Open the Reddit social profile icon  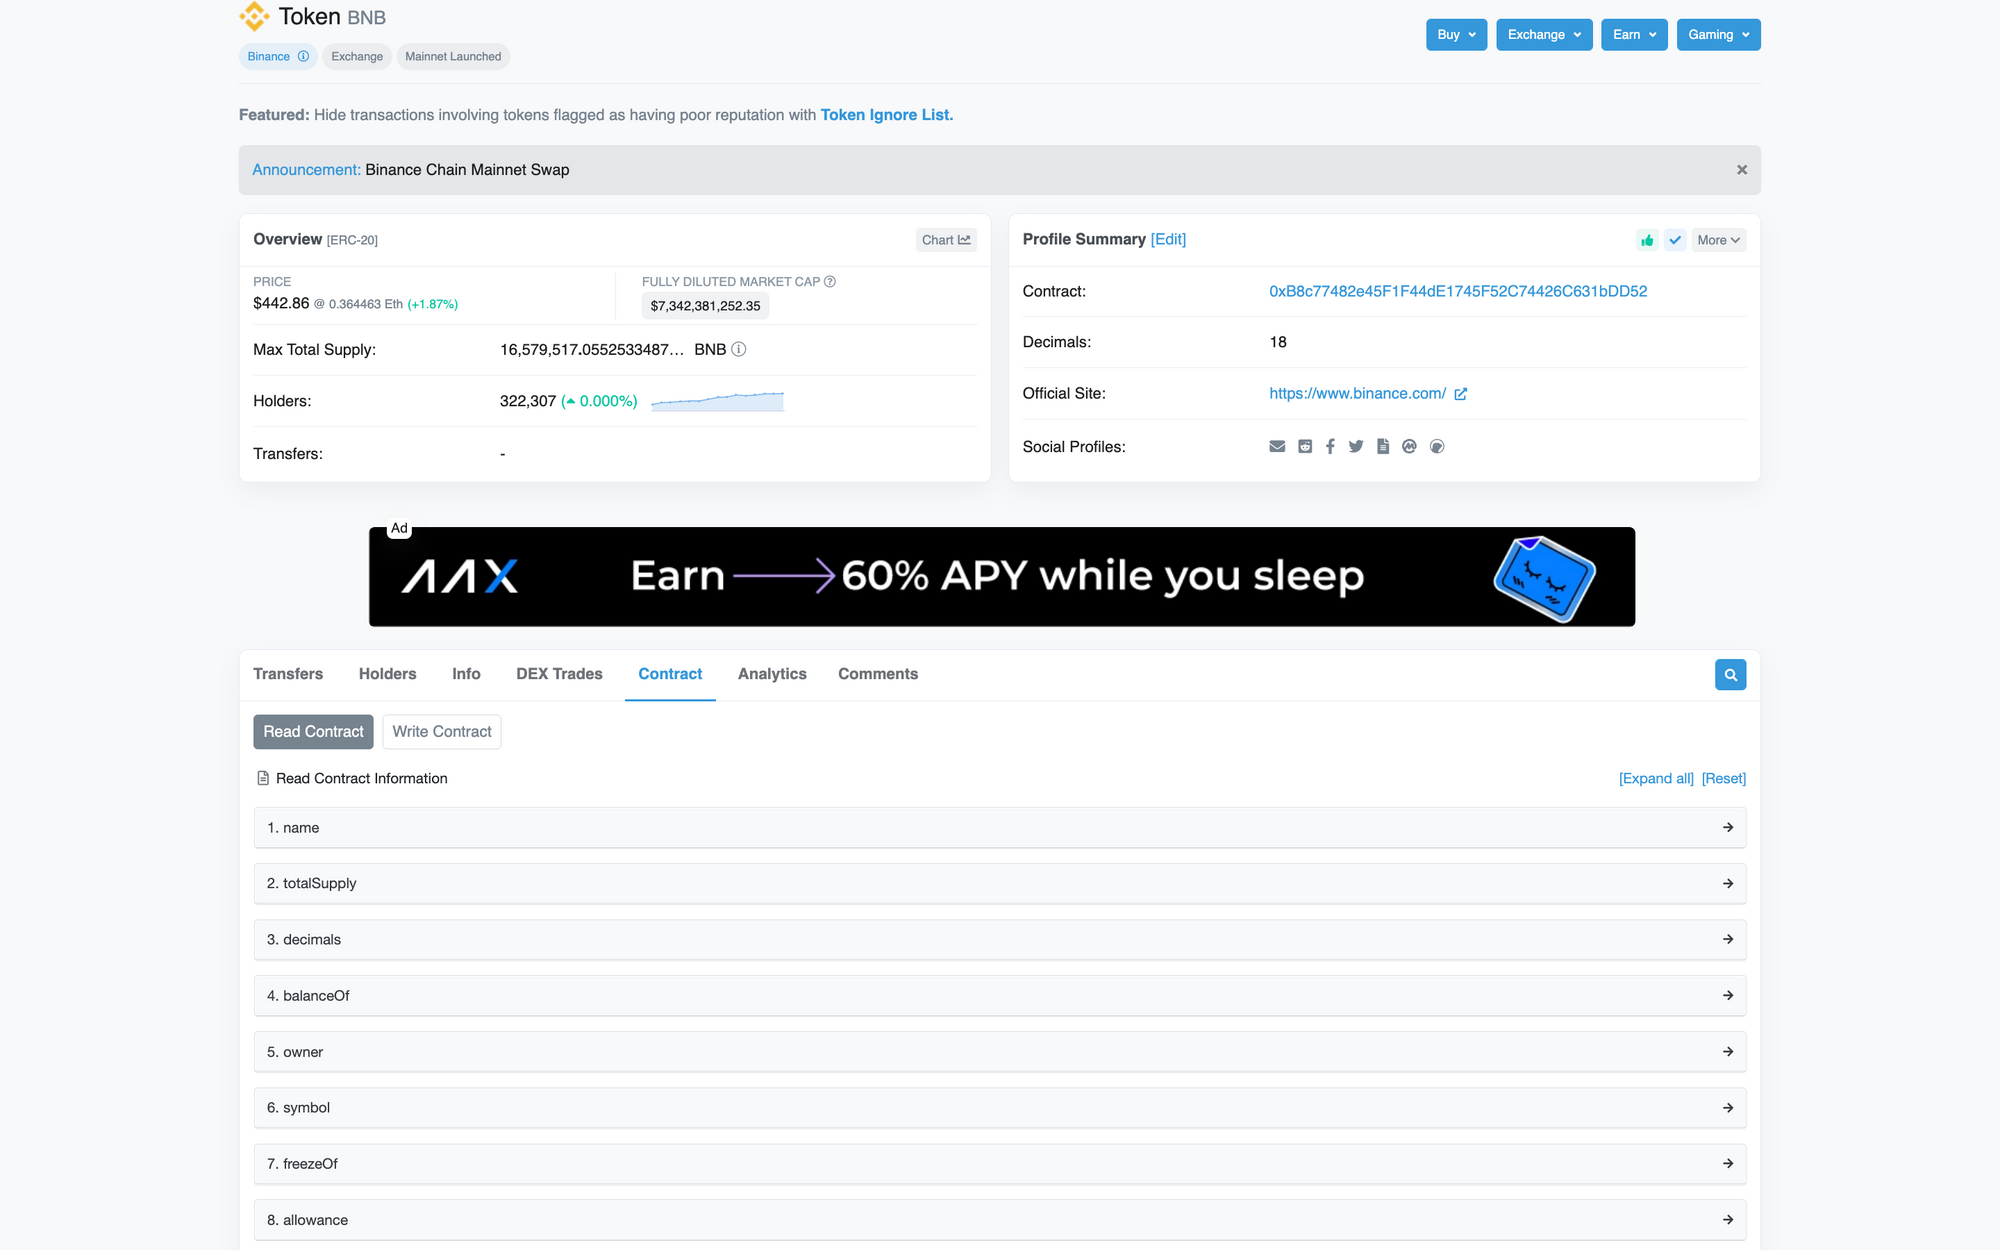tap(1305, 447)
